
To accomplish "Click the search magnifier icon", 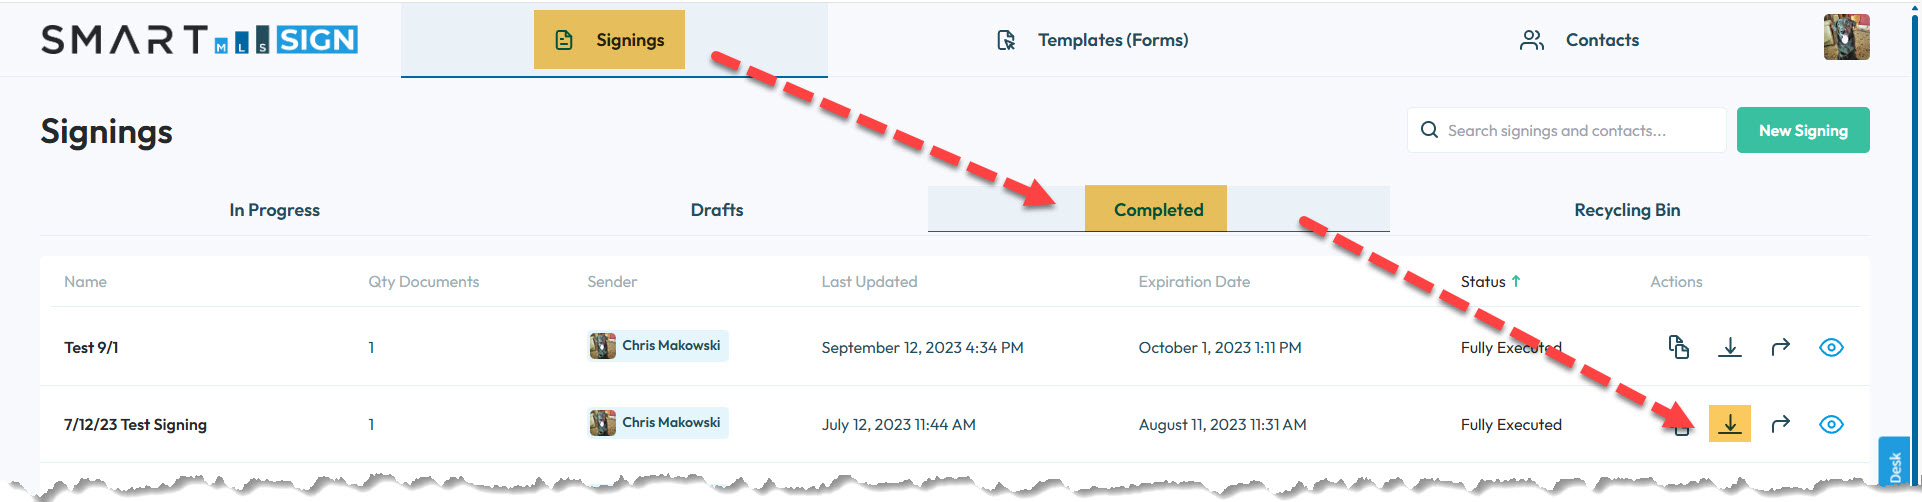I will (1430, 130).
